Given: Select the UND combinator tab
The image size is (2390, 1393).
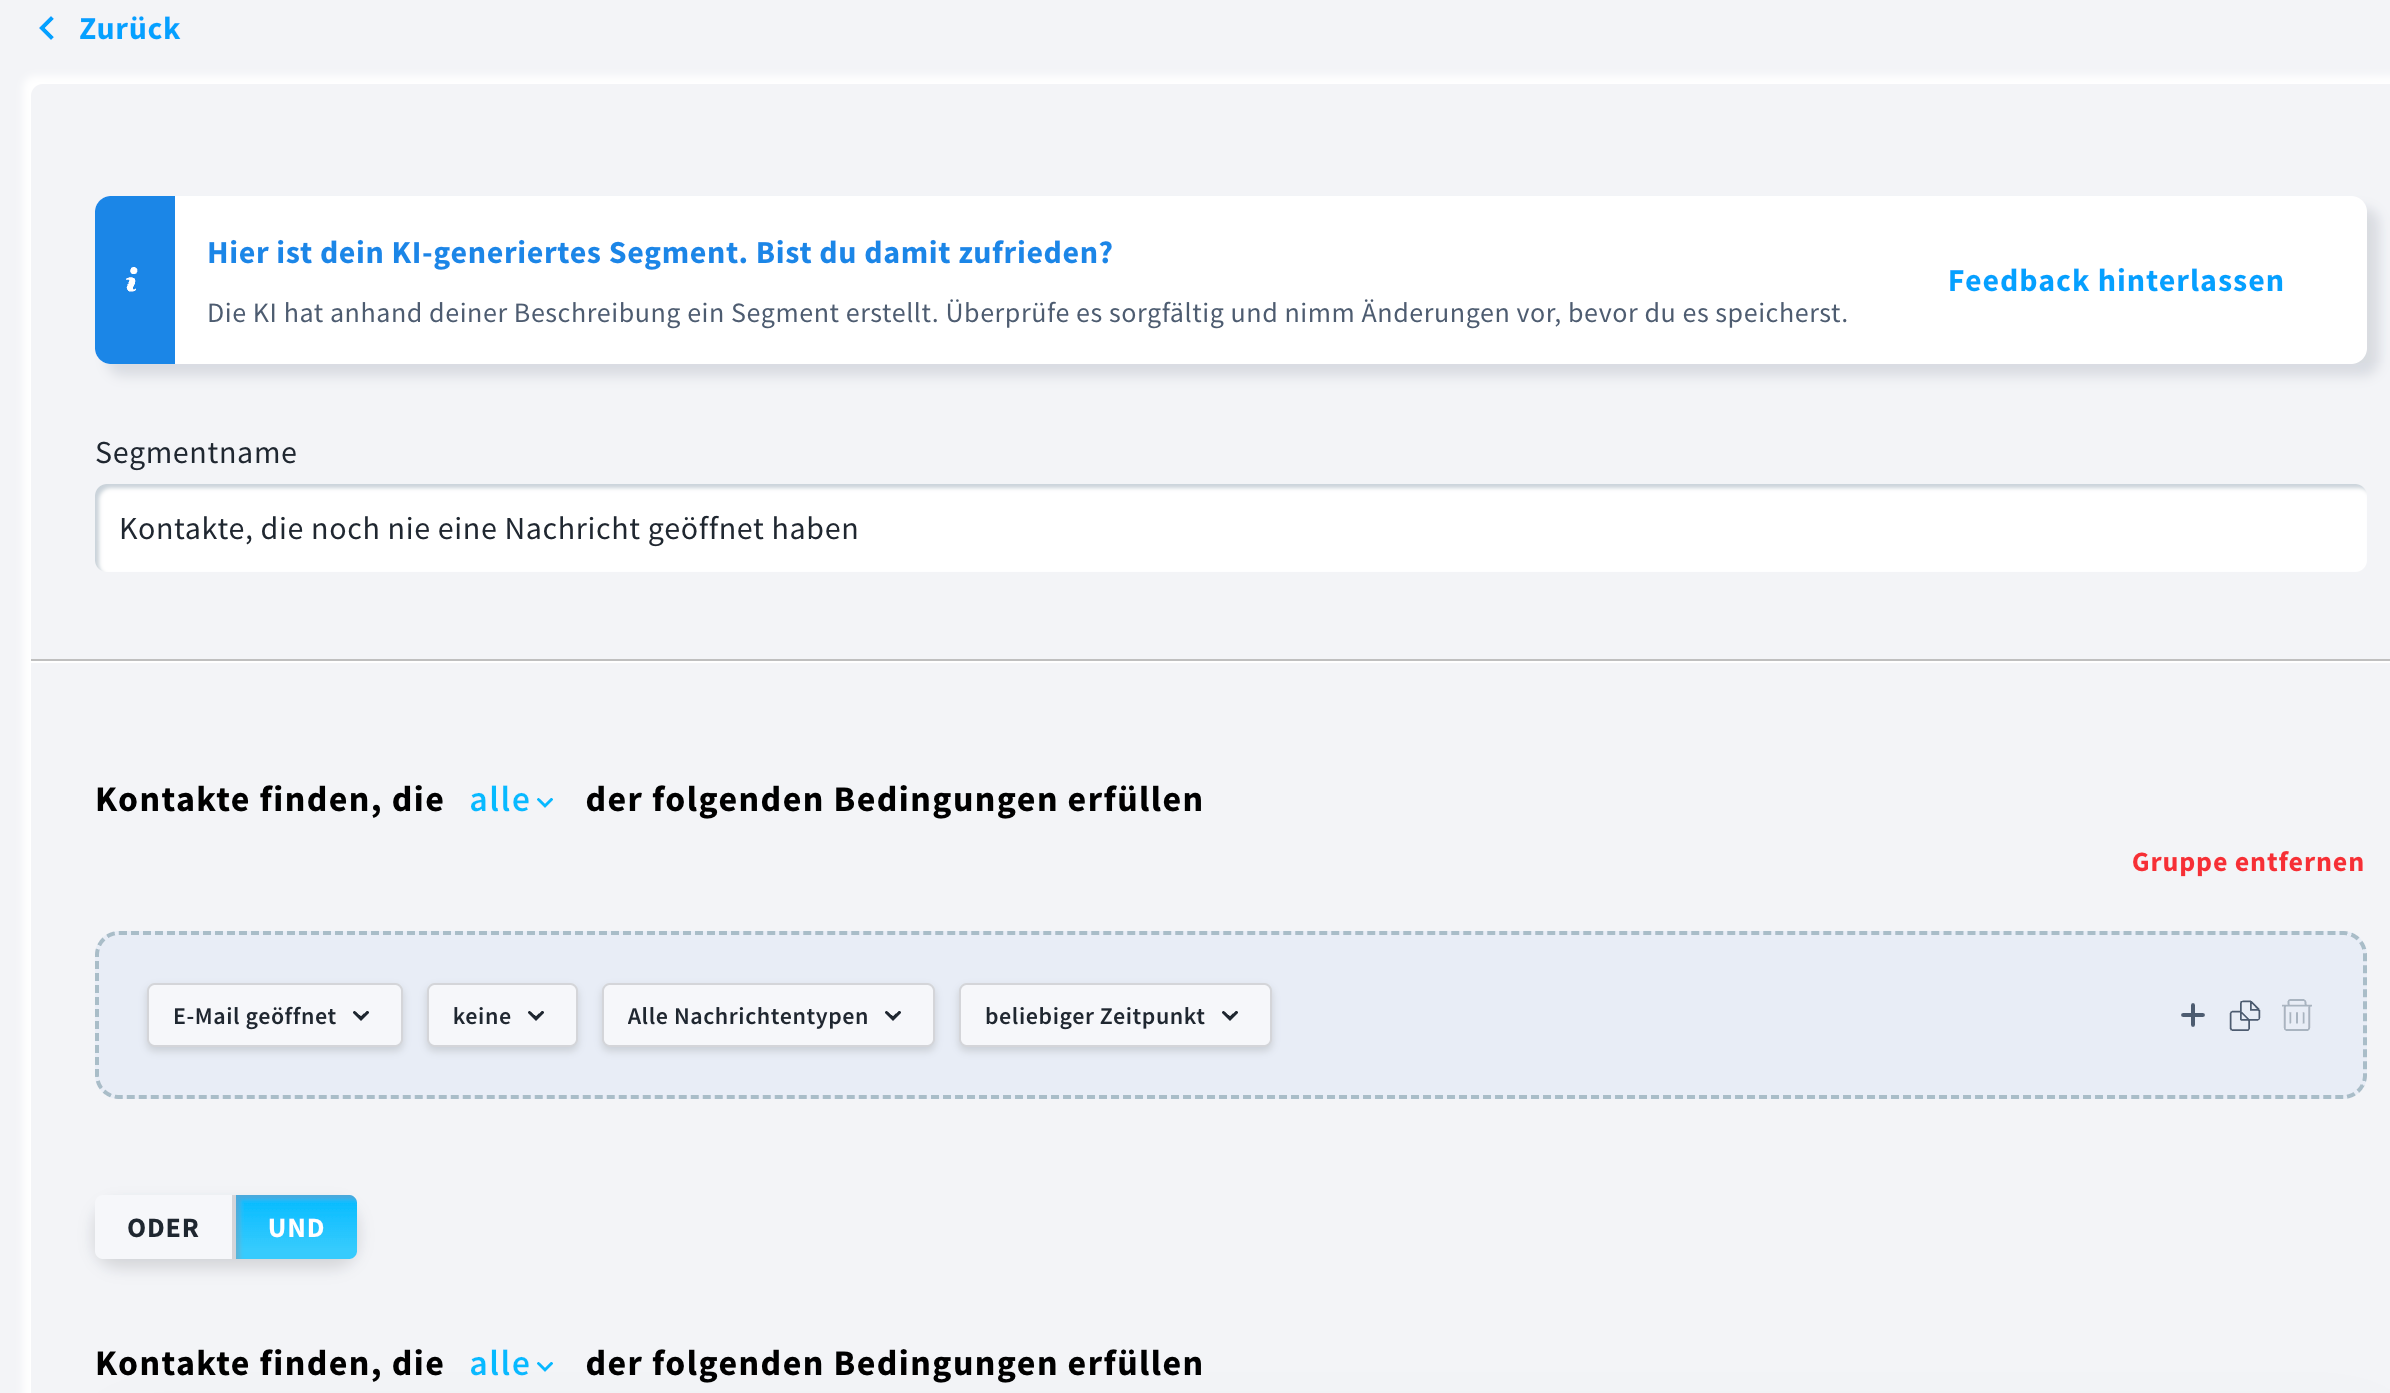Looking at the screenshot, I should [x=295, y=1227].
